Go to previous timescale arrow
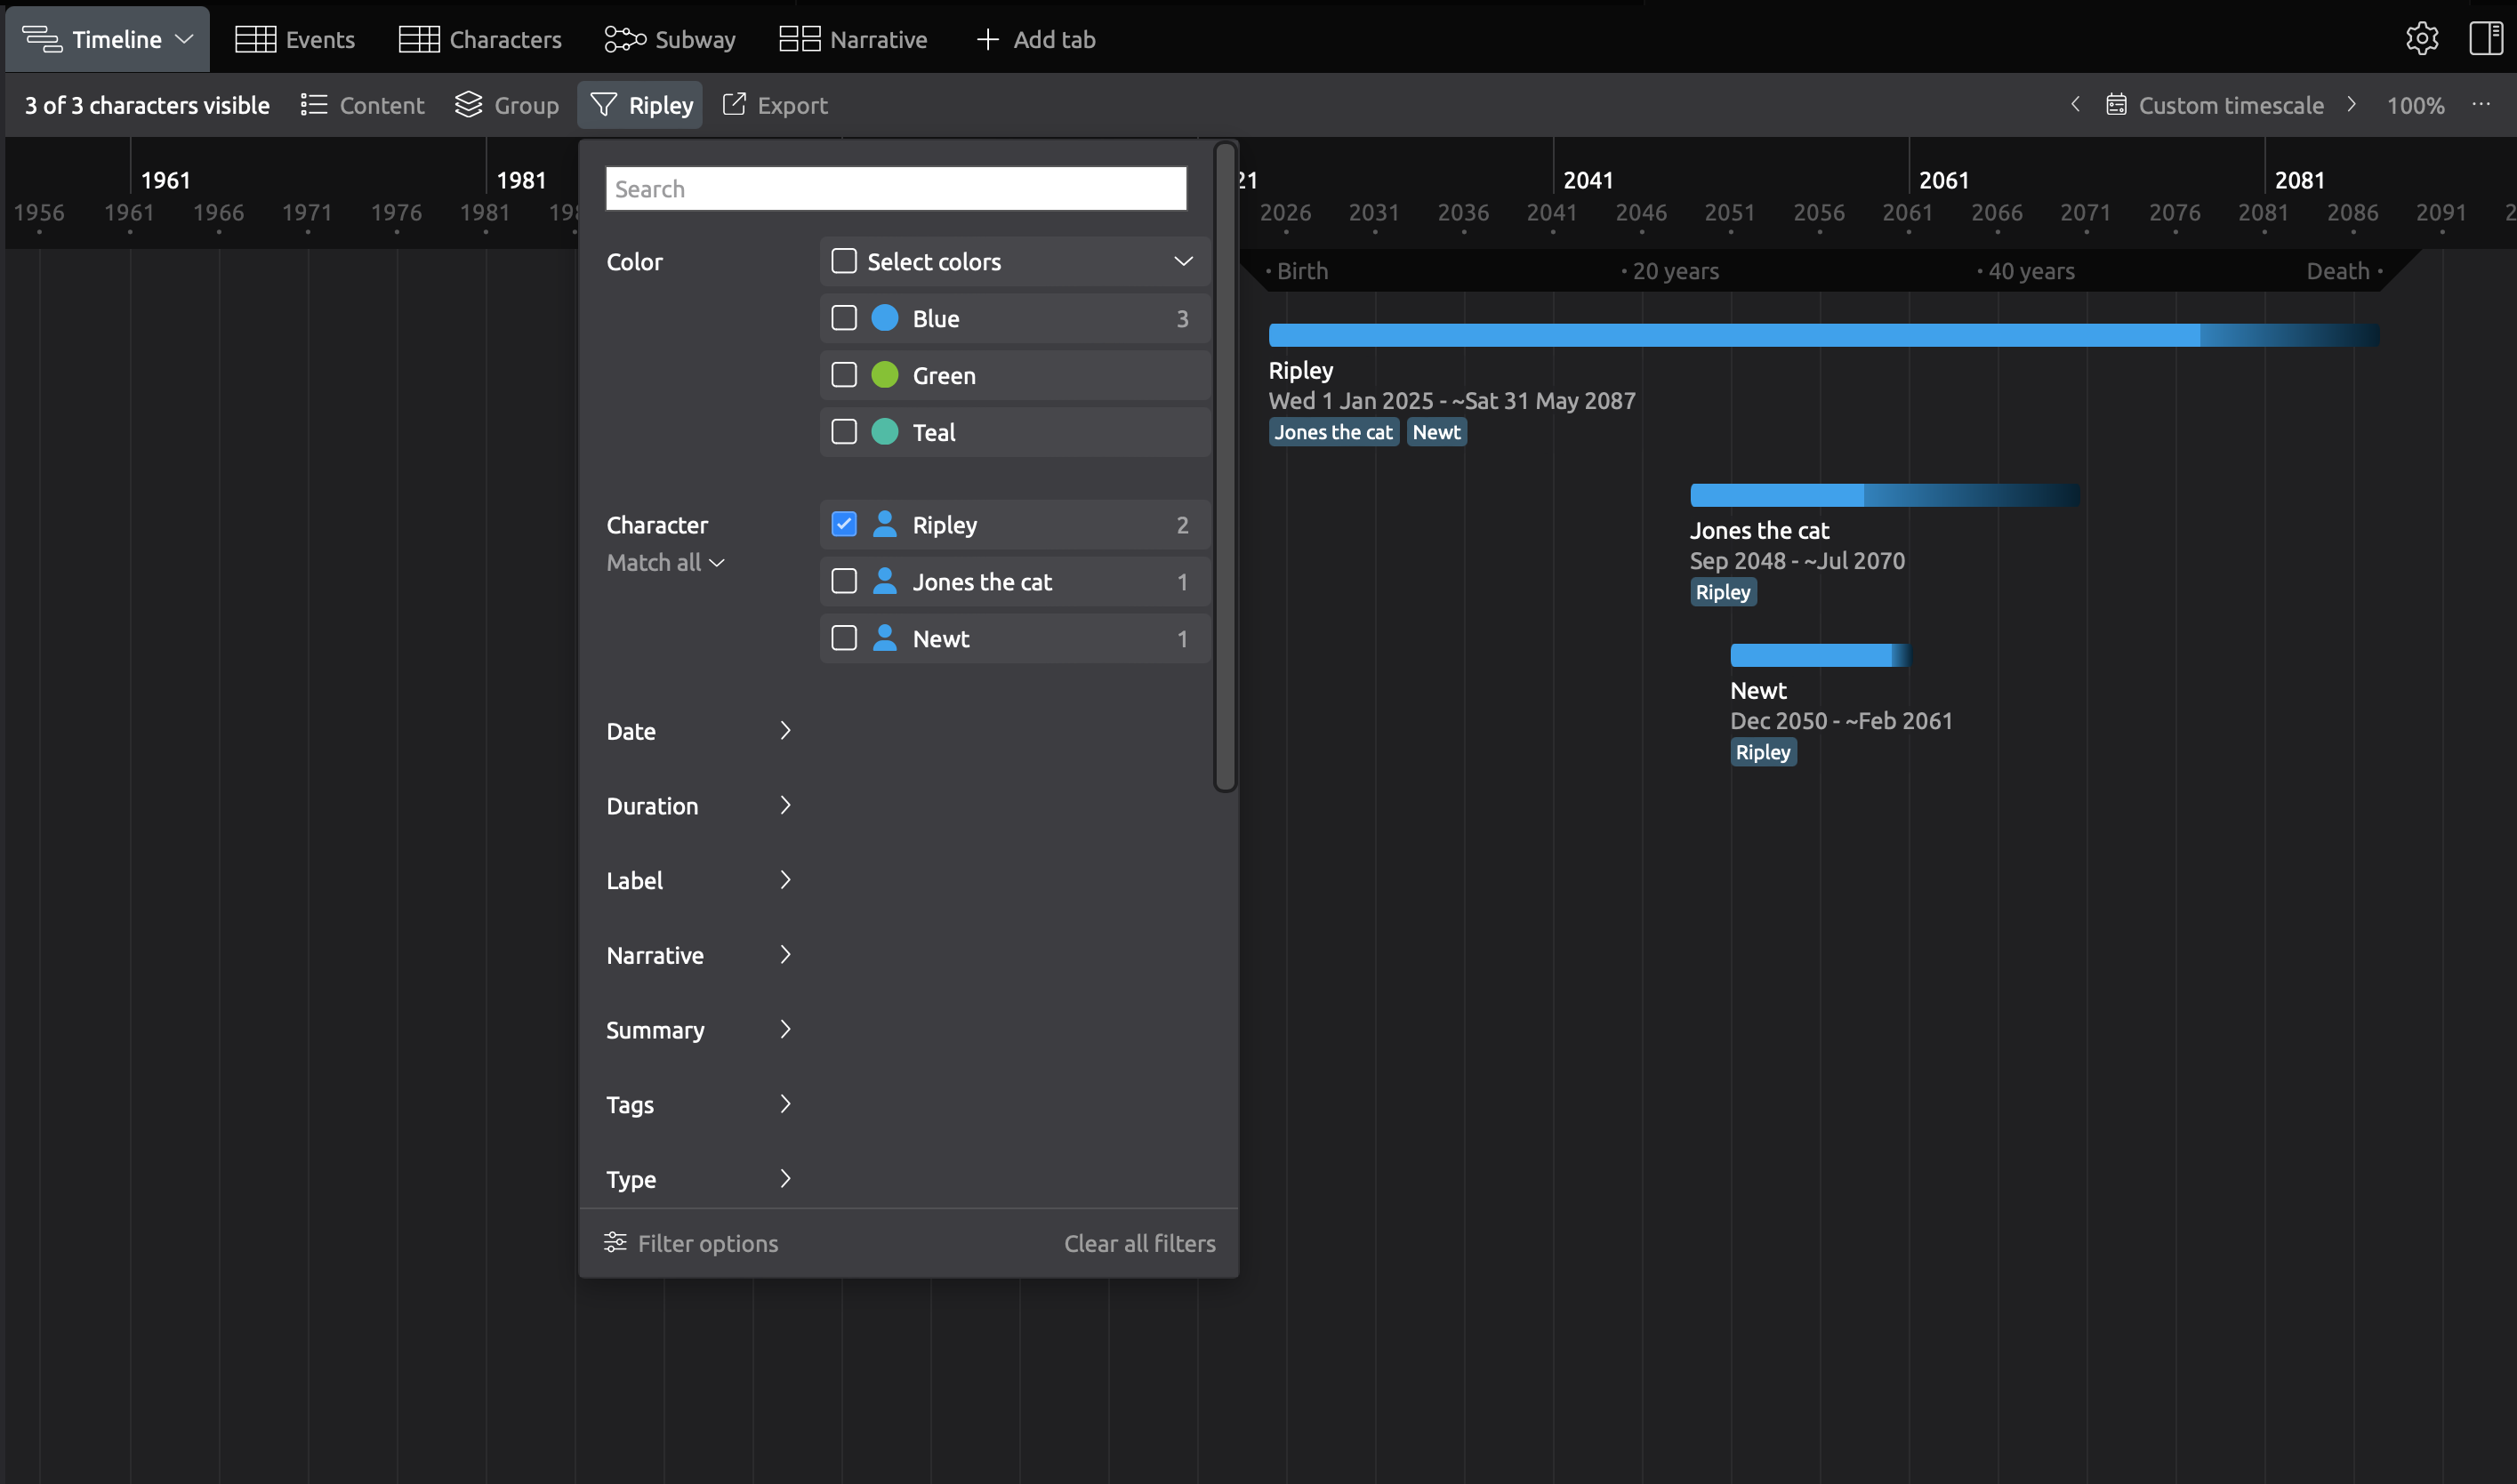Viewport: 2517px width, 1484px height. click(x=2075, y=105)
